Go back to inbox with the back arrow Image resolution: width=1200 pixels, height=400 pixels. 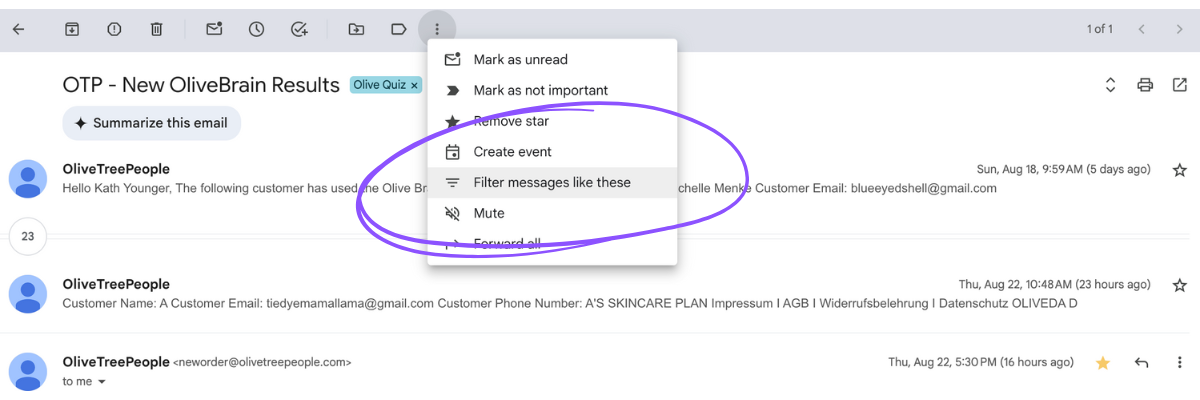(x=18, y=29)
